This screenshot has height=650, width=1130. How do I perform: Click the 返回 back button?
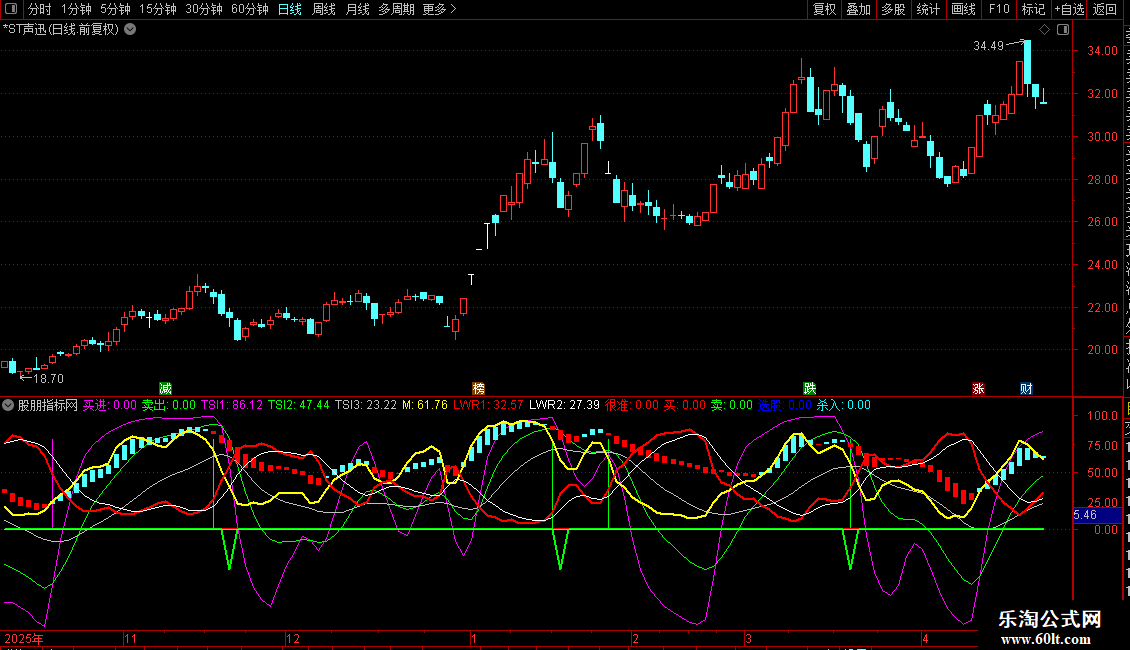point(1105,9)
